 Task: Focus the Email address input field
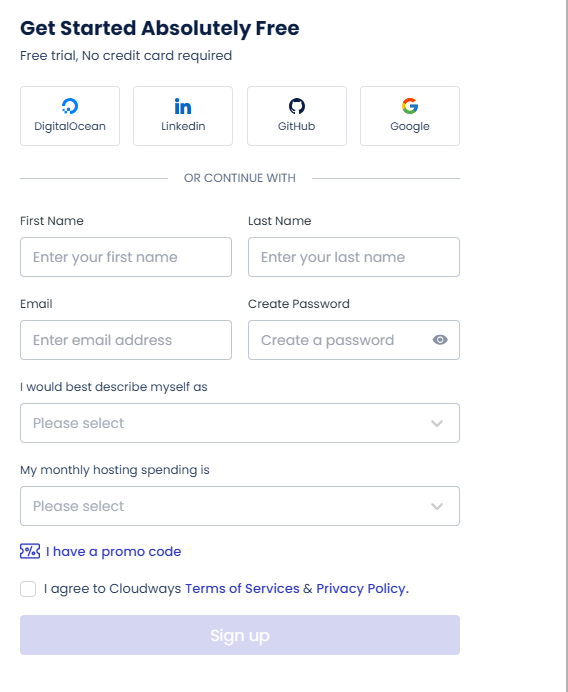(x=126, y=340)
